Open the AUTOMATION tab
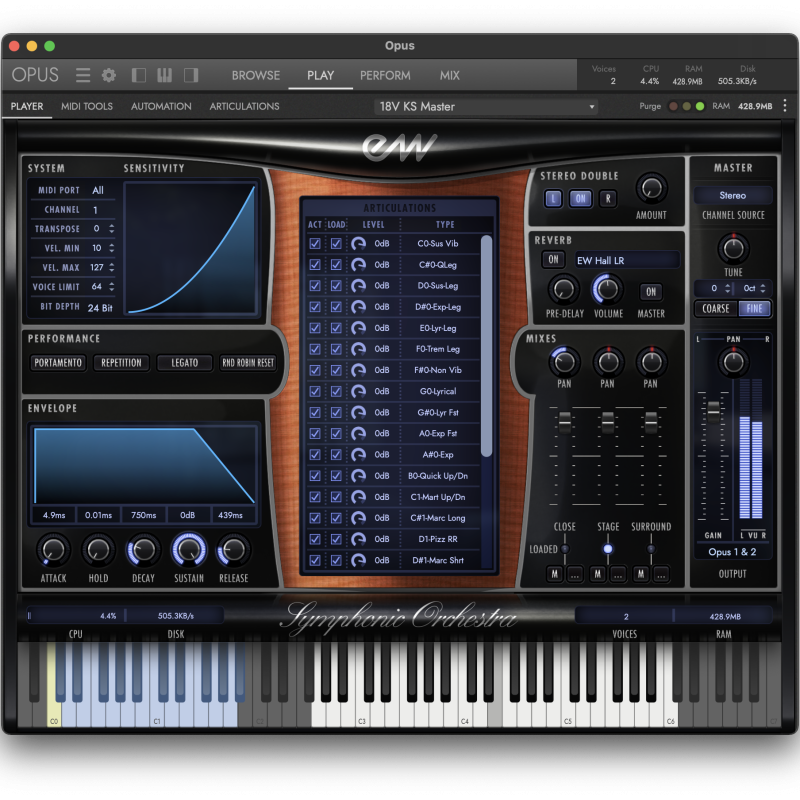 [161, 106]
